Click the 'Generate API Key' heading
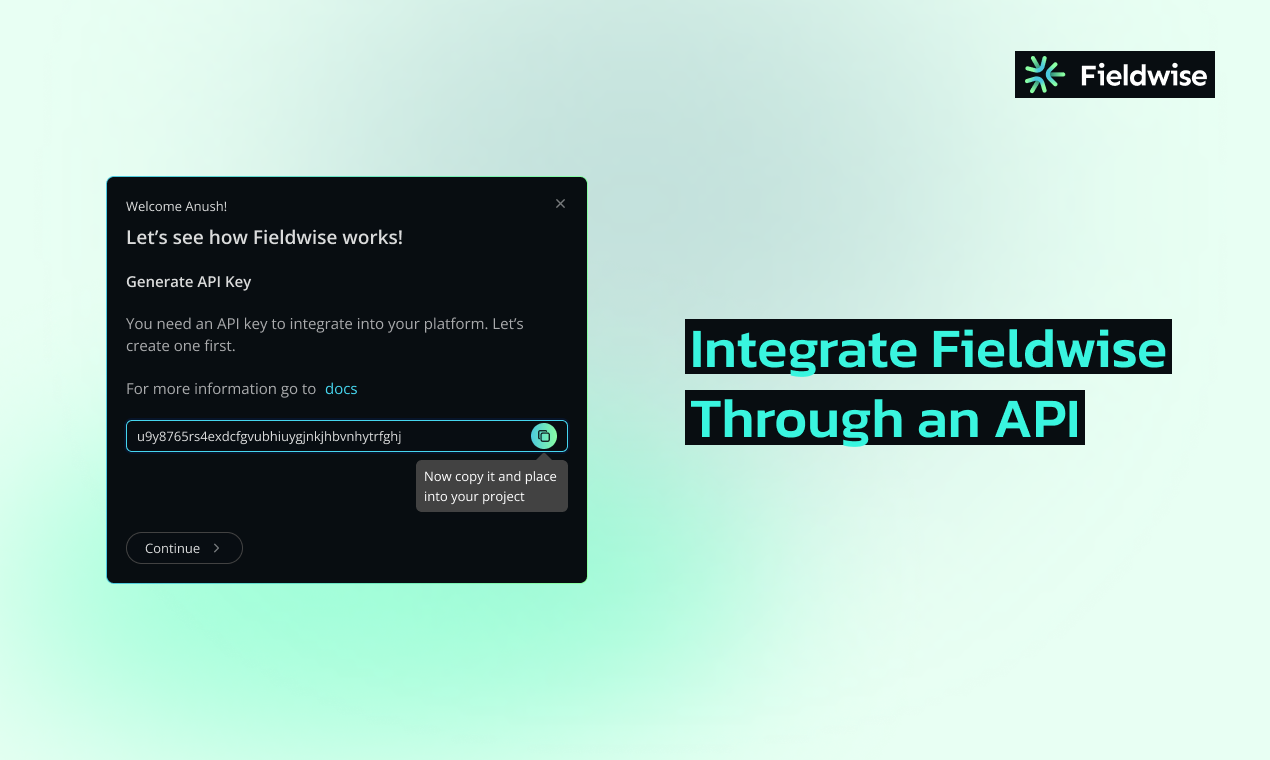The image size is (1270, 760). (188, 282)
